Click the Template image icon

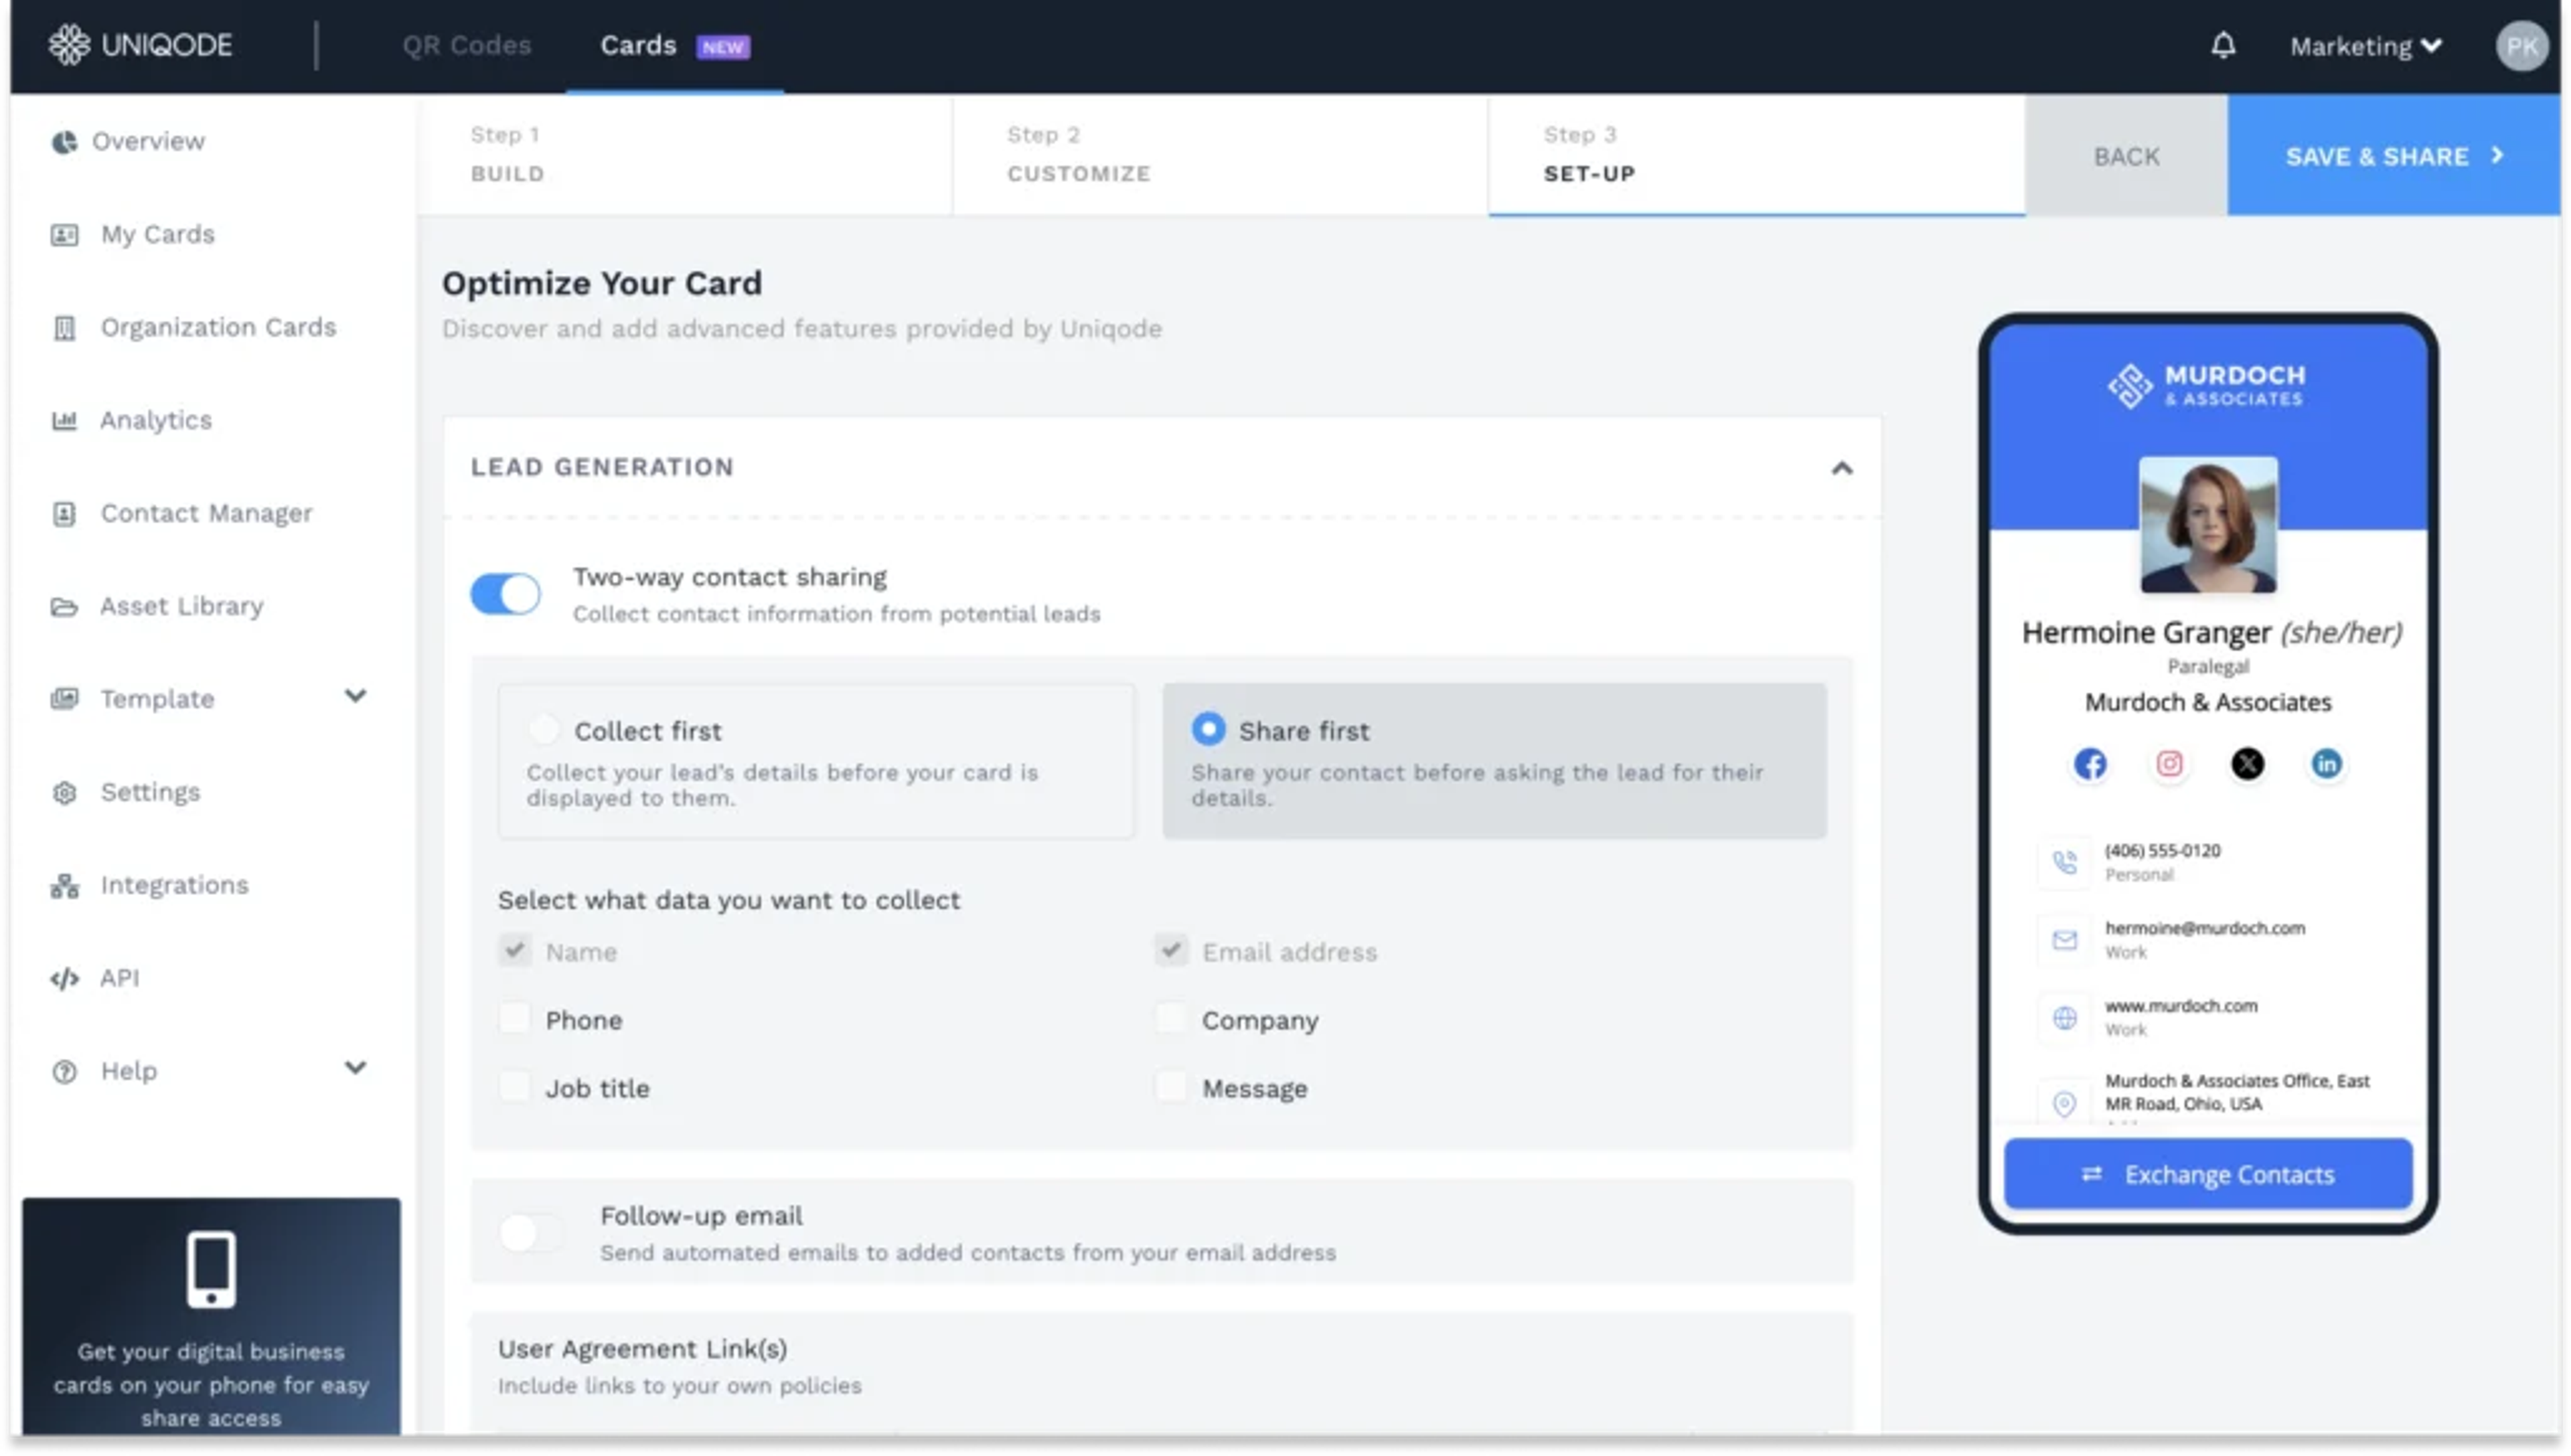(64, 699)
